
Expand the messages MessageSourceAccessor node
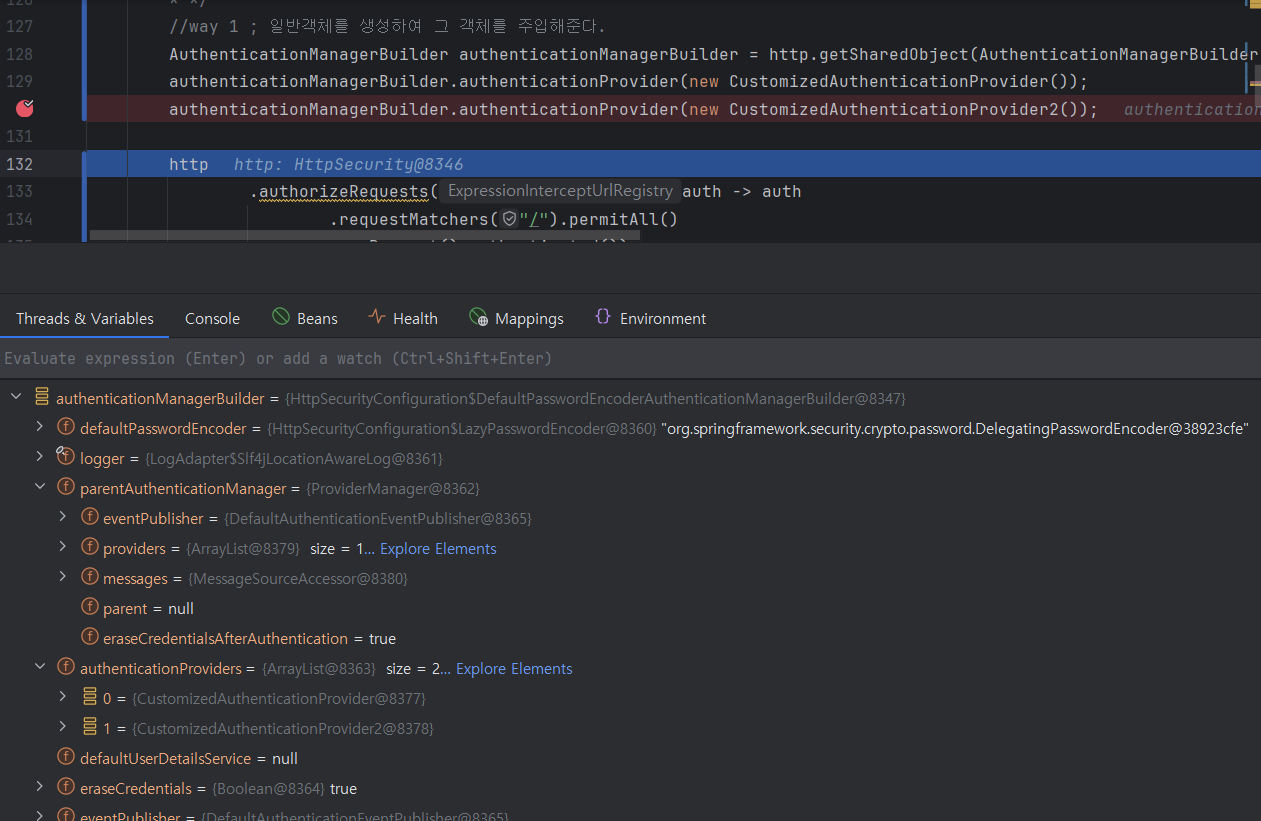click(x=62, y=577)
